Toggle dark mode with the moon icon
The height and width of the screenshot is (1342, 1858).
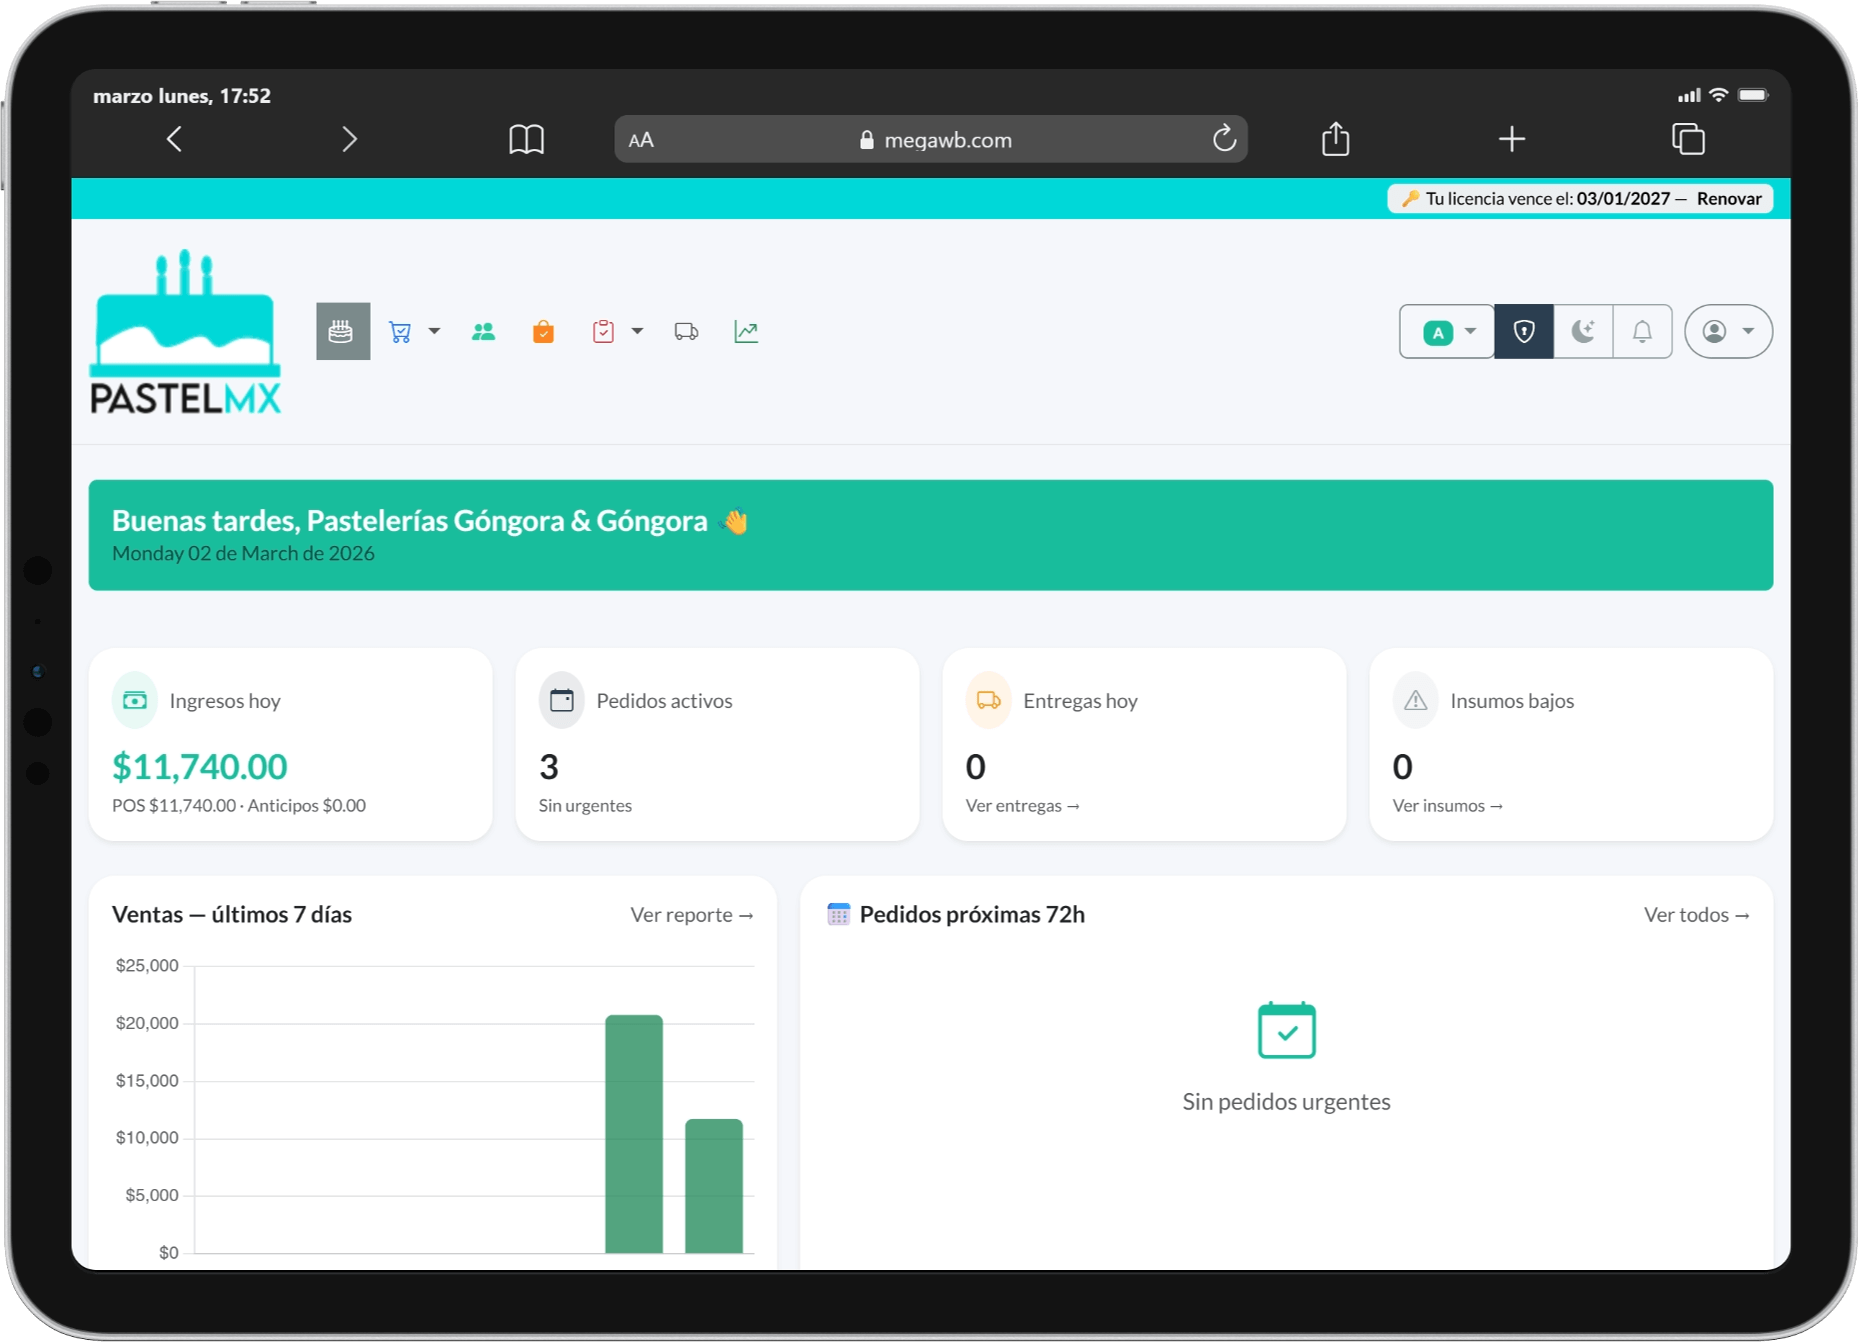[x=1583, y=332]
